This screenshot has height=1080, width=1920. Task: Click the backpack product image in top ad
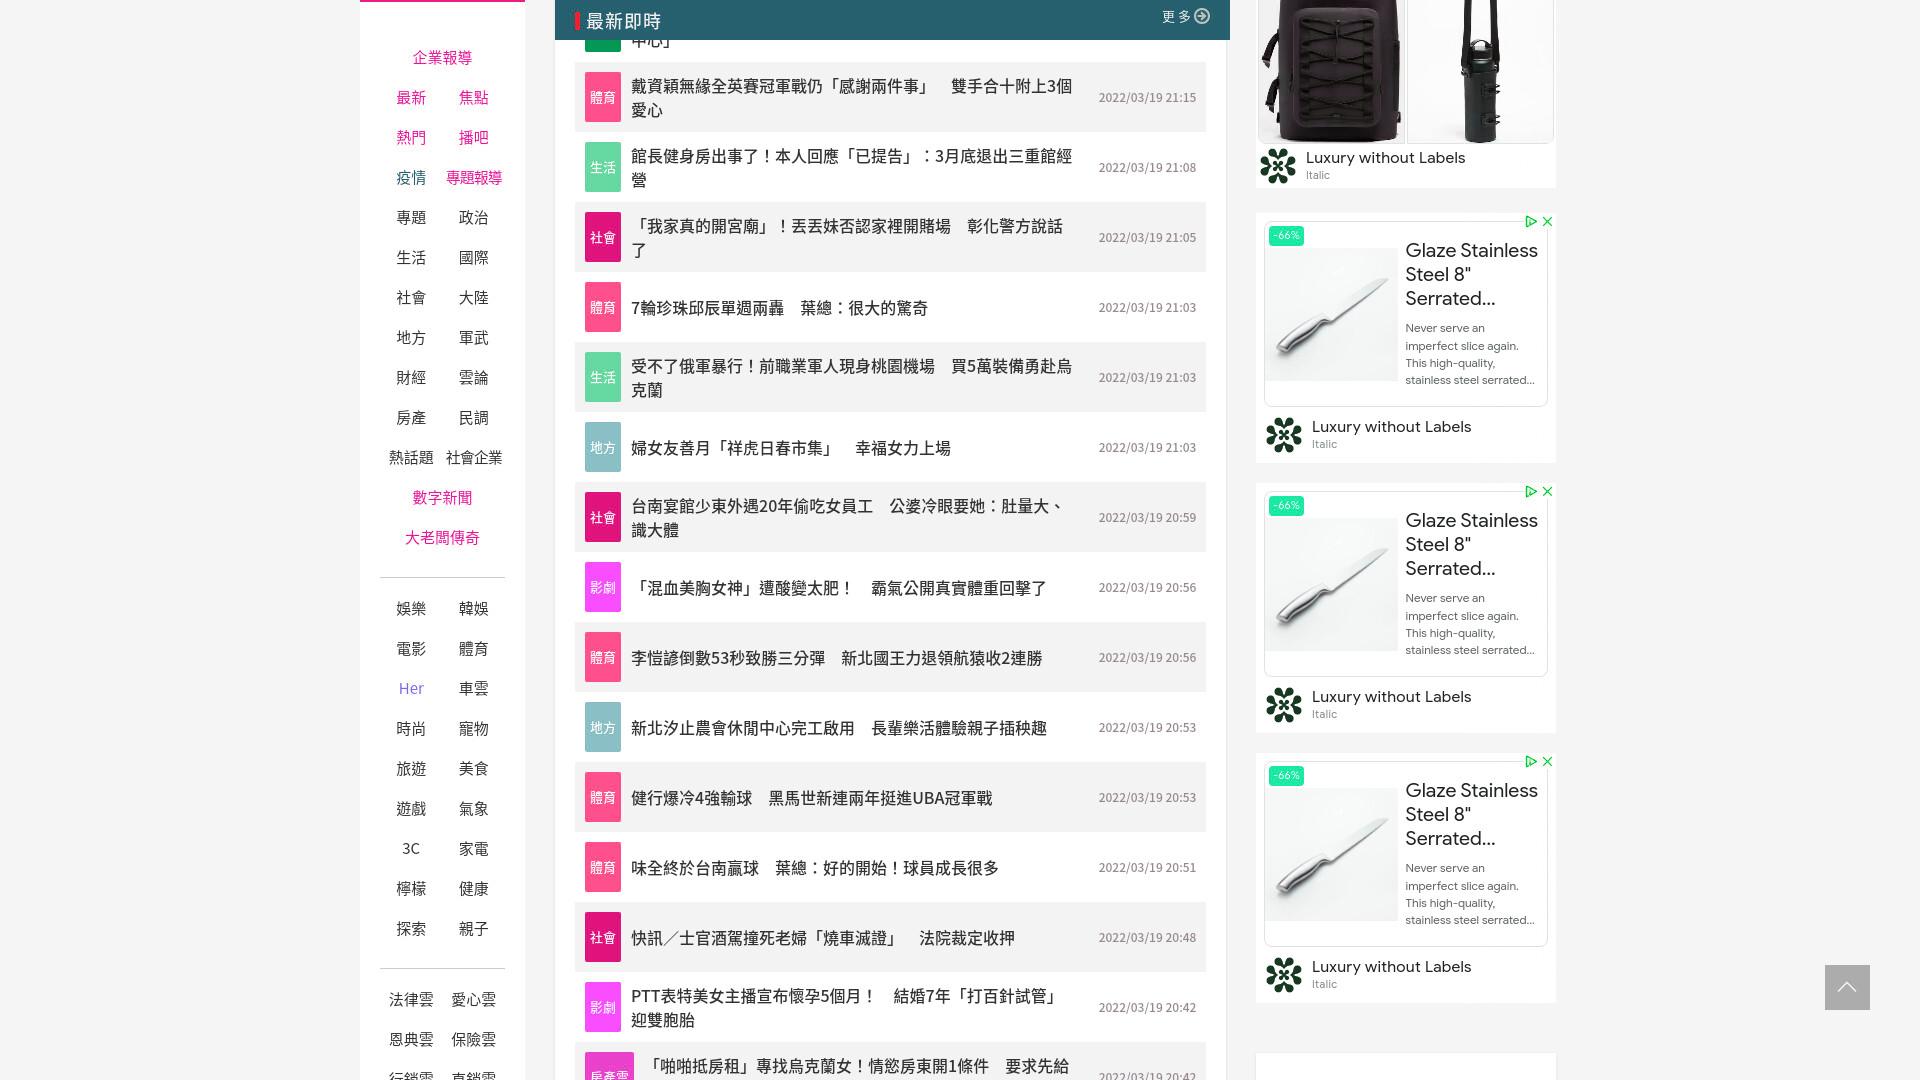point(1331,71)
